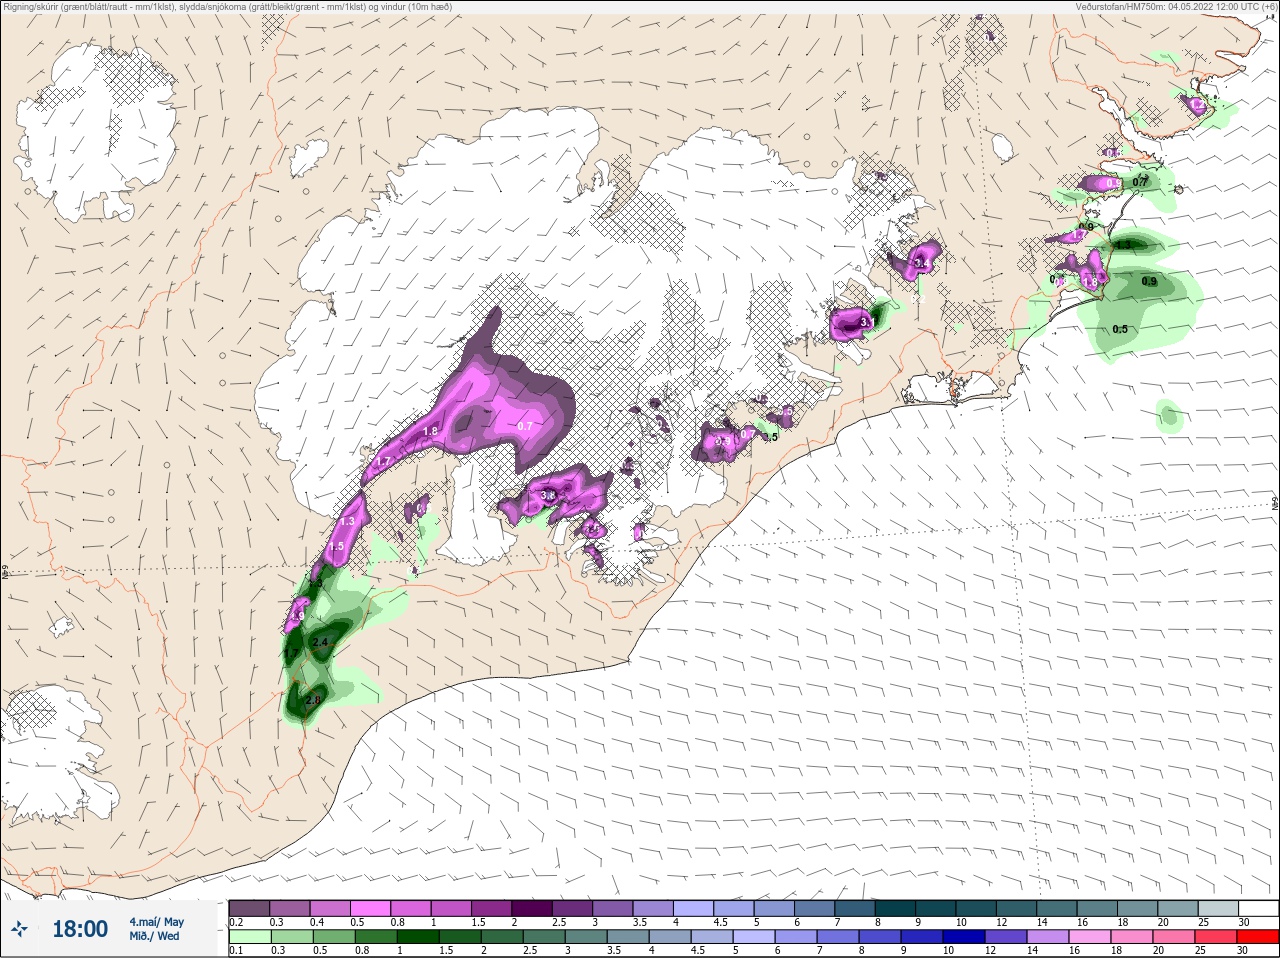
Task: Click the Veðurstofan wind-star logo icon
Action: click(x=20, y=929)
